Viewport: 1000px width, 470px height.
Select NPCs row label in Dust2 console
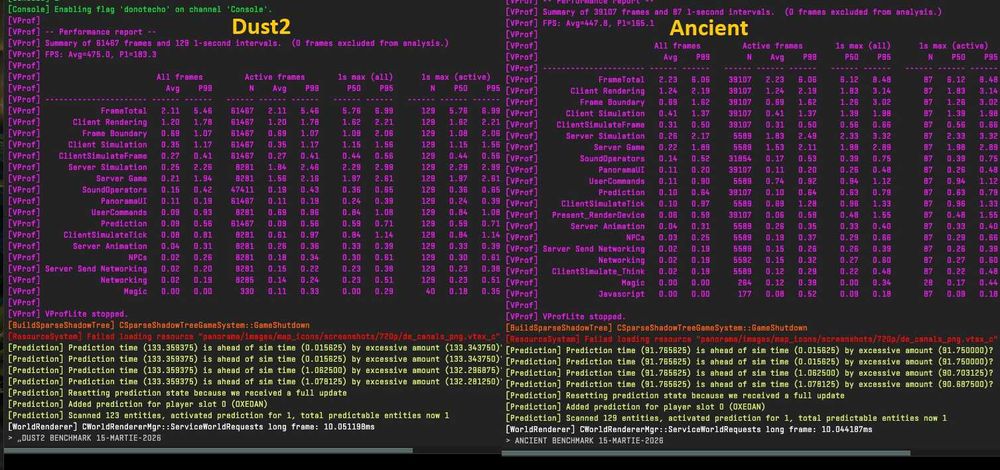(x=137, y=258)
